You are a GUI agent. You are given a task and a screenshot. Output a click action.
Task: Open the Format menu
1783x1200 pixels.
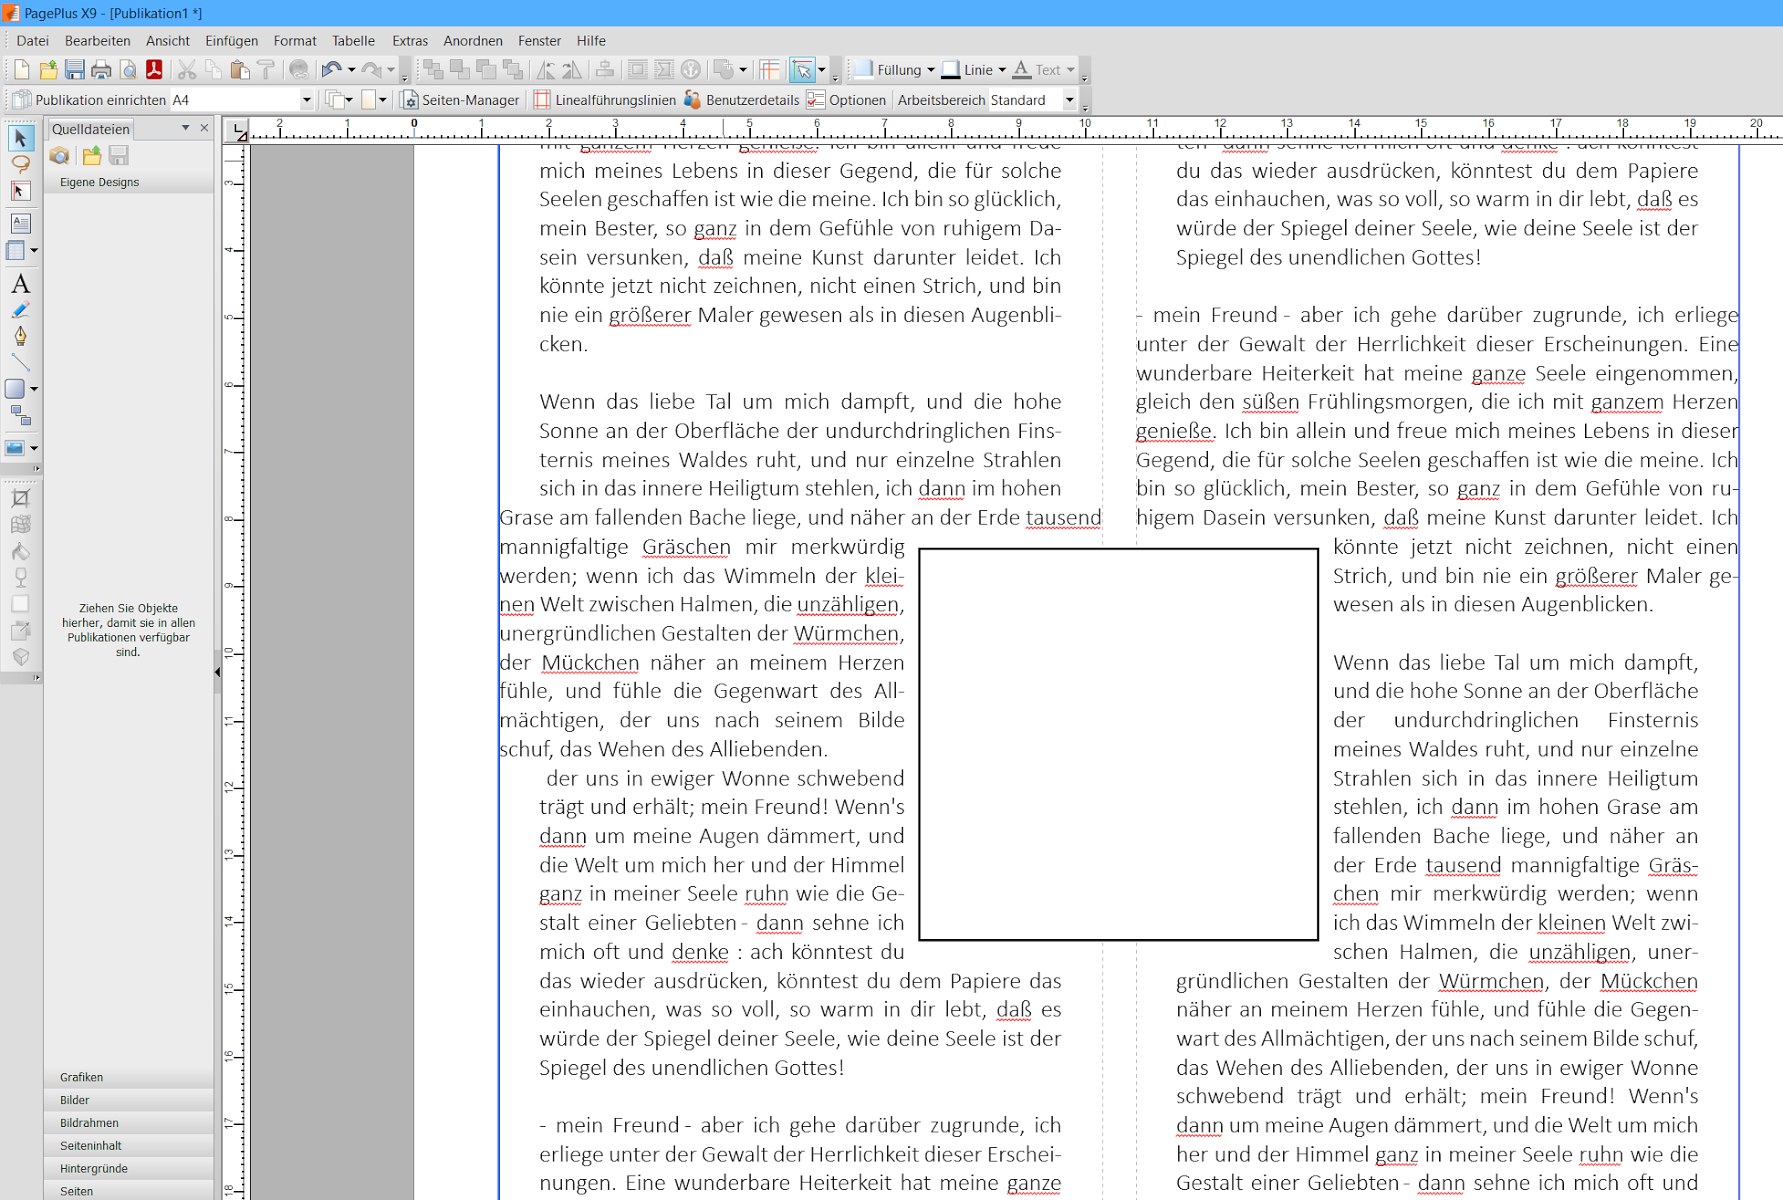click(295, 41)
